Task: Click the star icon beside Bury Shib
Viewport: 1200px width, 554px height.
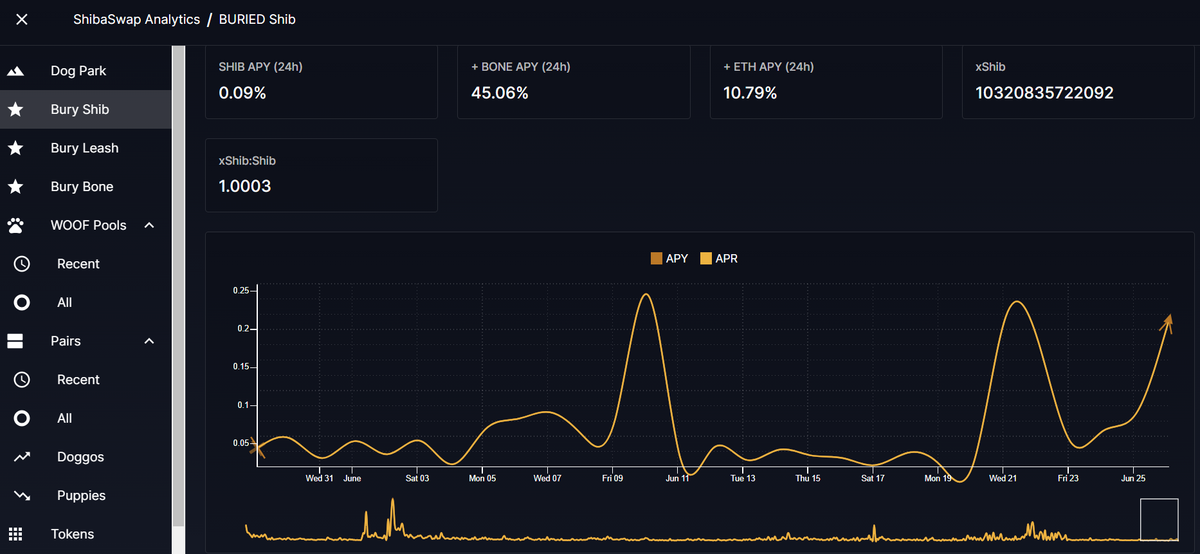Action: [x=15, y=110]
